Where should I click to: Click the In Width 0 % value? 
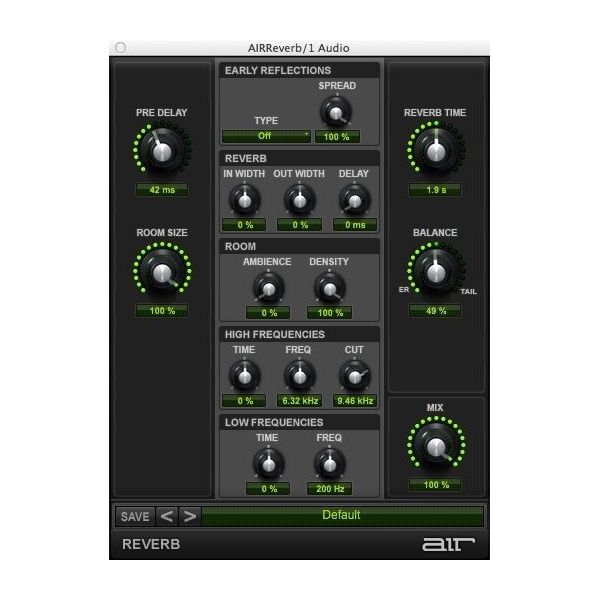coord(245,225)
